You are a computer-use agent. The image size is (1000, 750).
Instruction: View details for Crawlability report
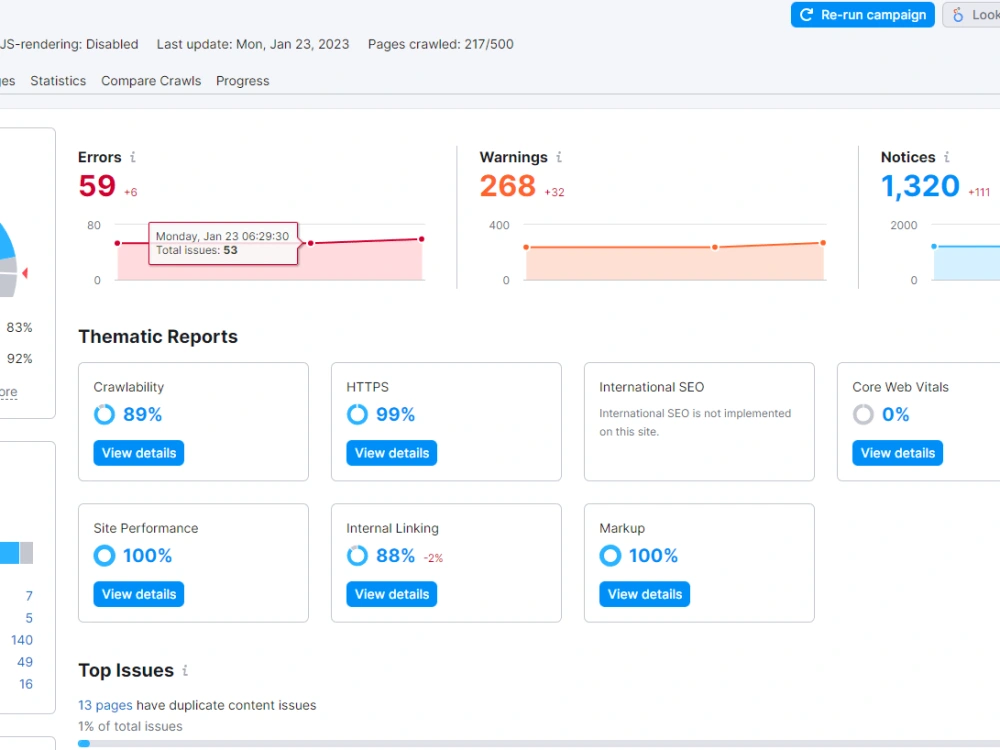click(x=138, y=453)
